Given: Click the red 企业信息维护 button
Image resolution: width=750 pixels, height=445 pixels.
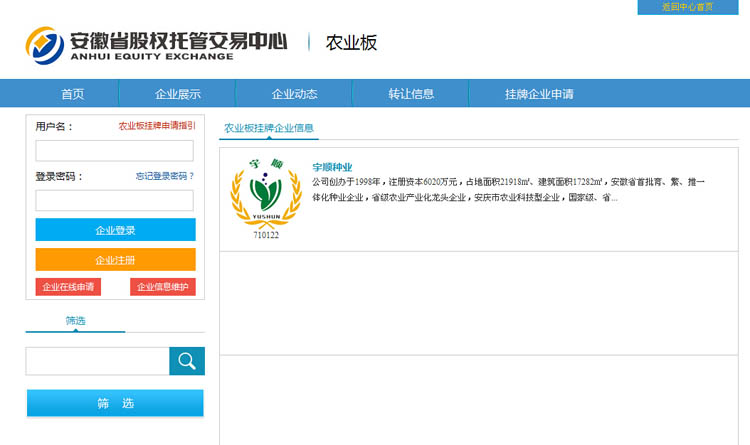Looking at the screenshot, I should pyautogui.click(x=162, y=287).
